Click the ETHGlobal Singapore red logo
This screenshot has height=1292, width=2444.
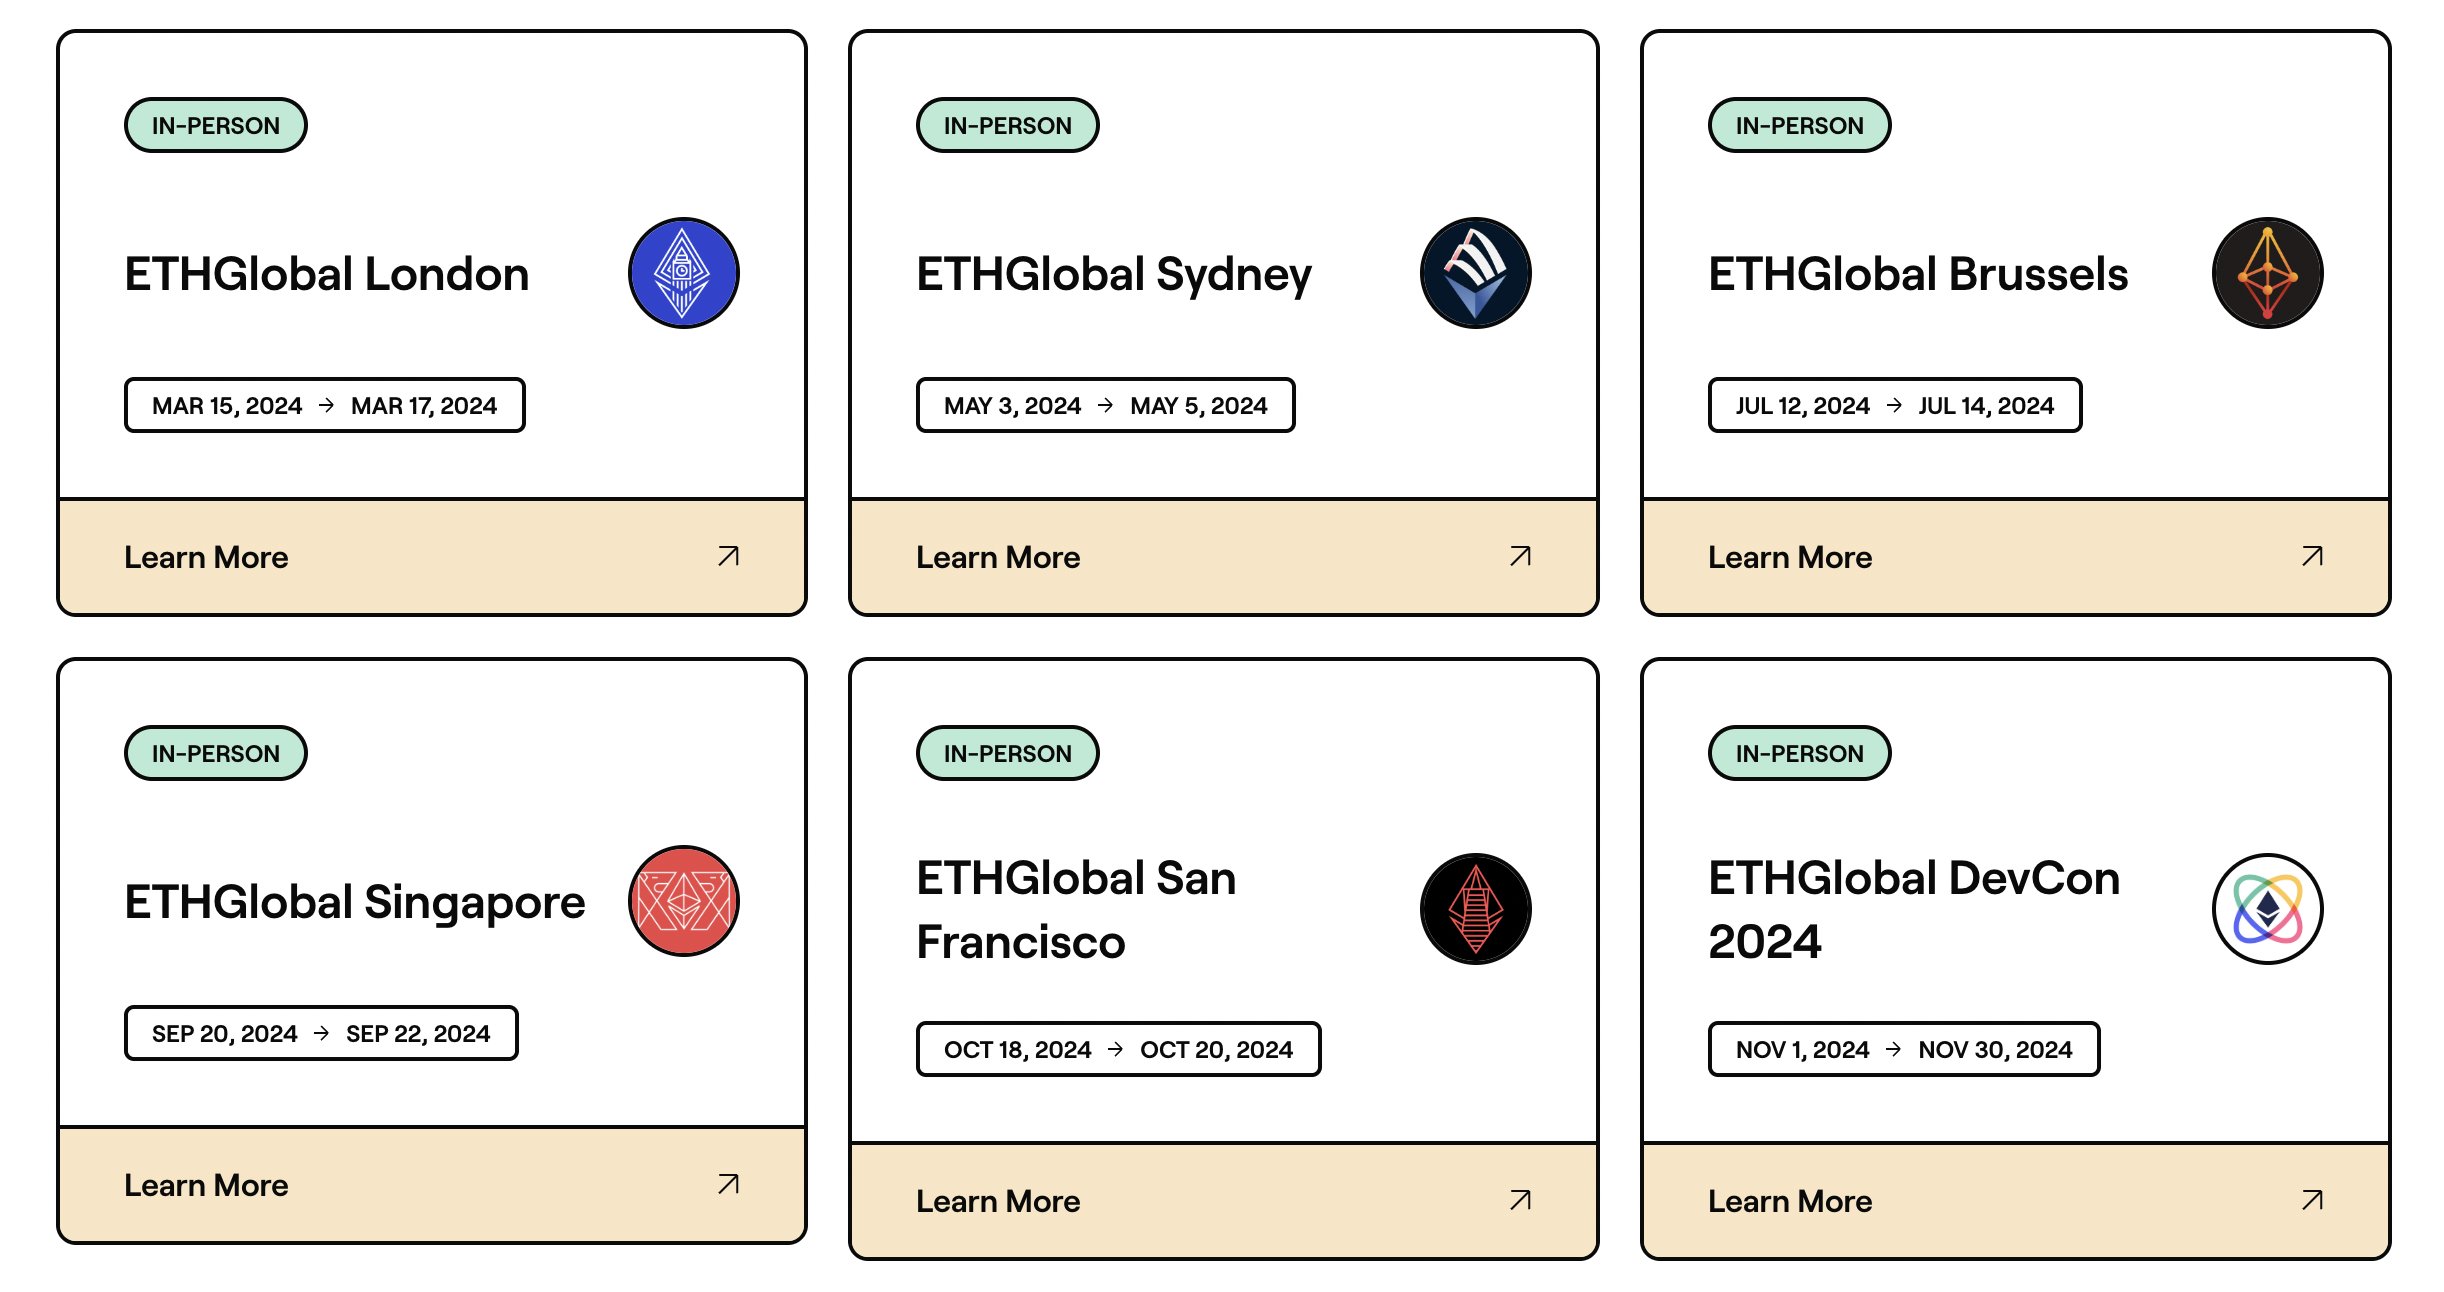tap(683, 901)
